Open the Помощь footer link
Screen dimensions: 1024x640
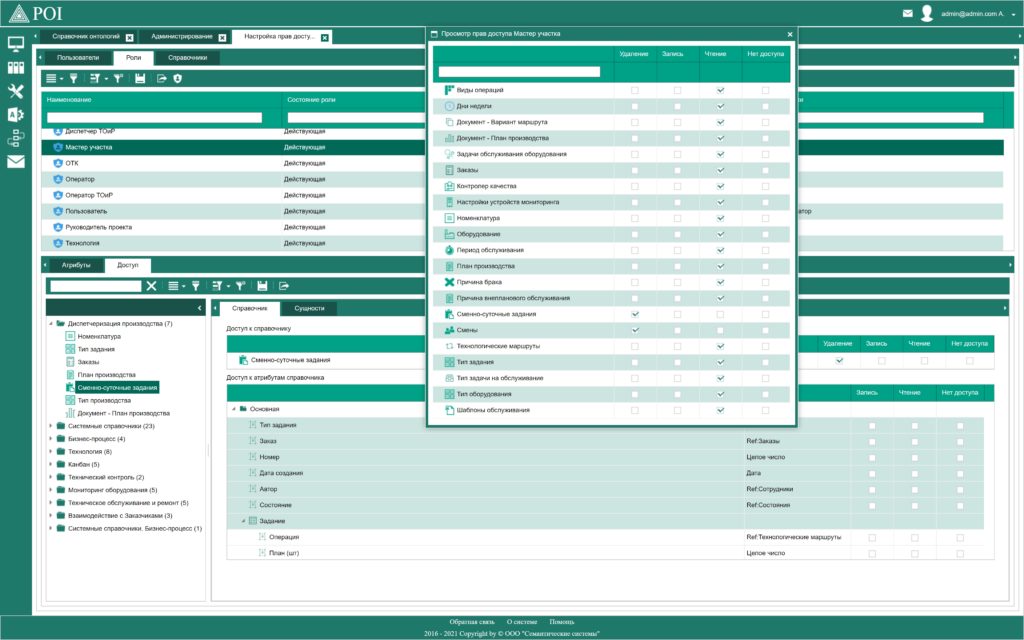pos(562,622)
